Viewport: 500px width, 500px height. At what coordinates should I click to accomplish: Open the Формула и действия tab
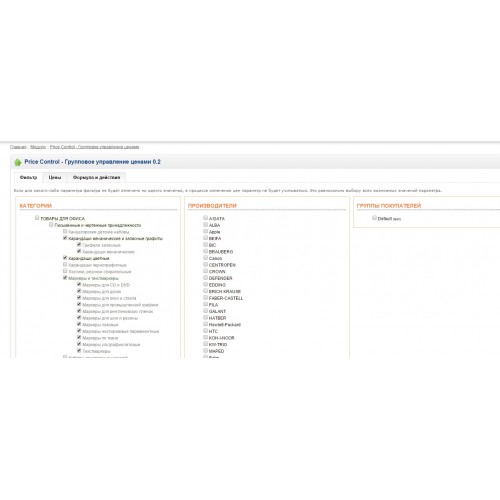[96, 177]
